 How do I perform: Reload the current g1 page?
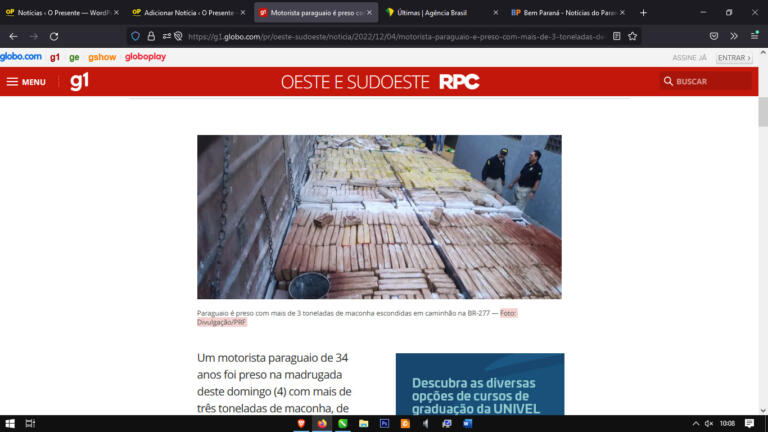54,36
